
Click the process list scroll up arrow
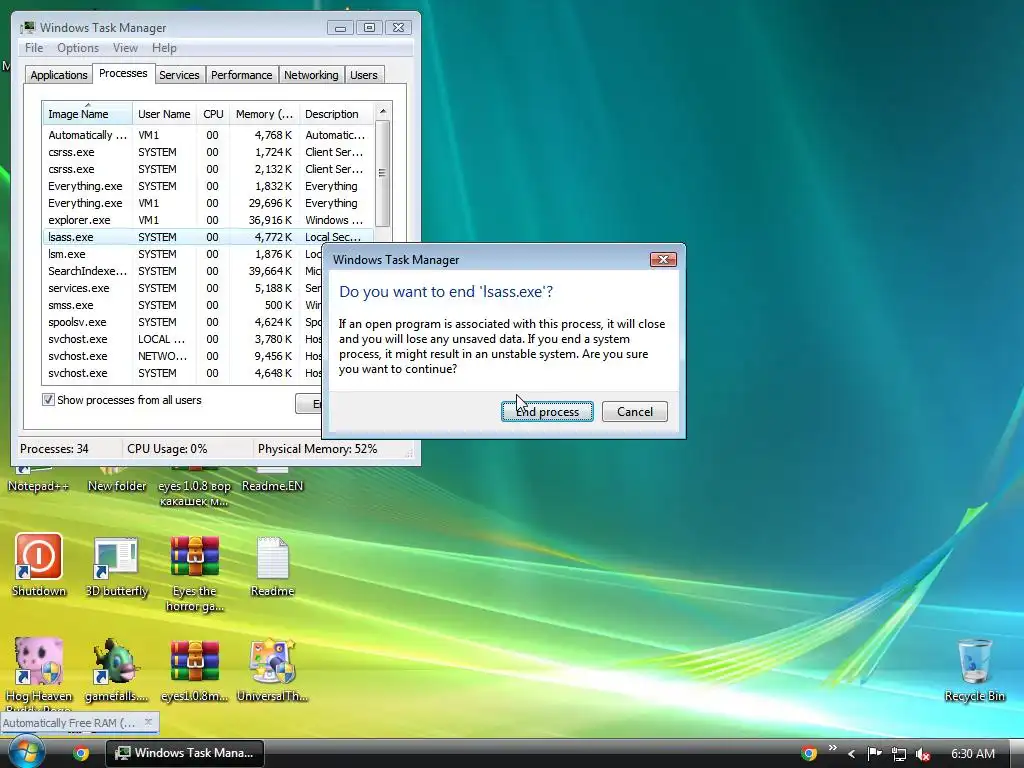click(x=383, y=112)
